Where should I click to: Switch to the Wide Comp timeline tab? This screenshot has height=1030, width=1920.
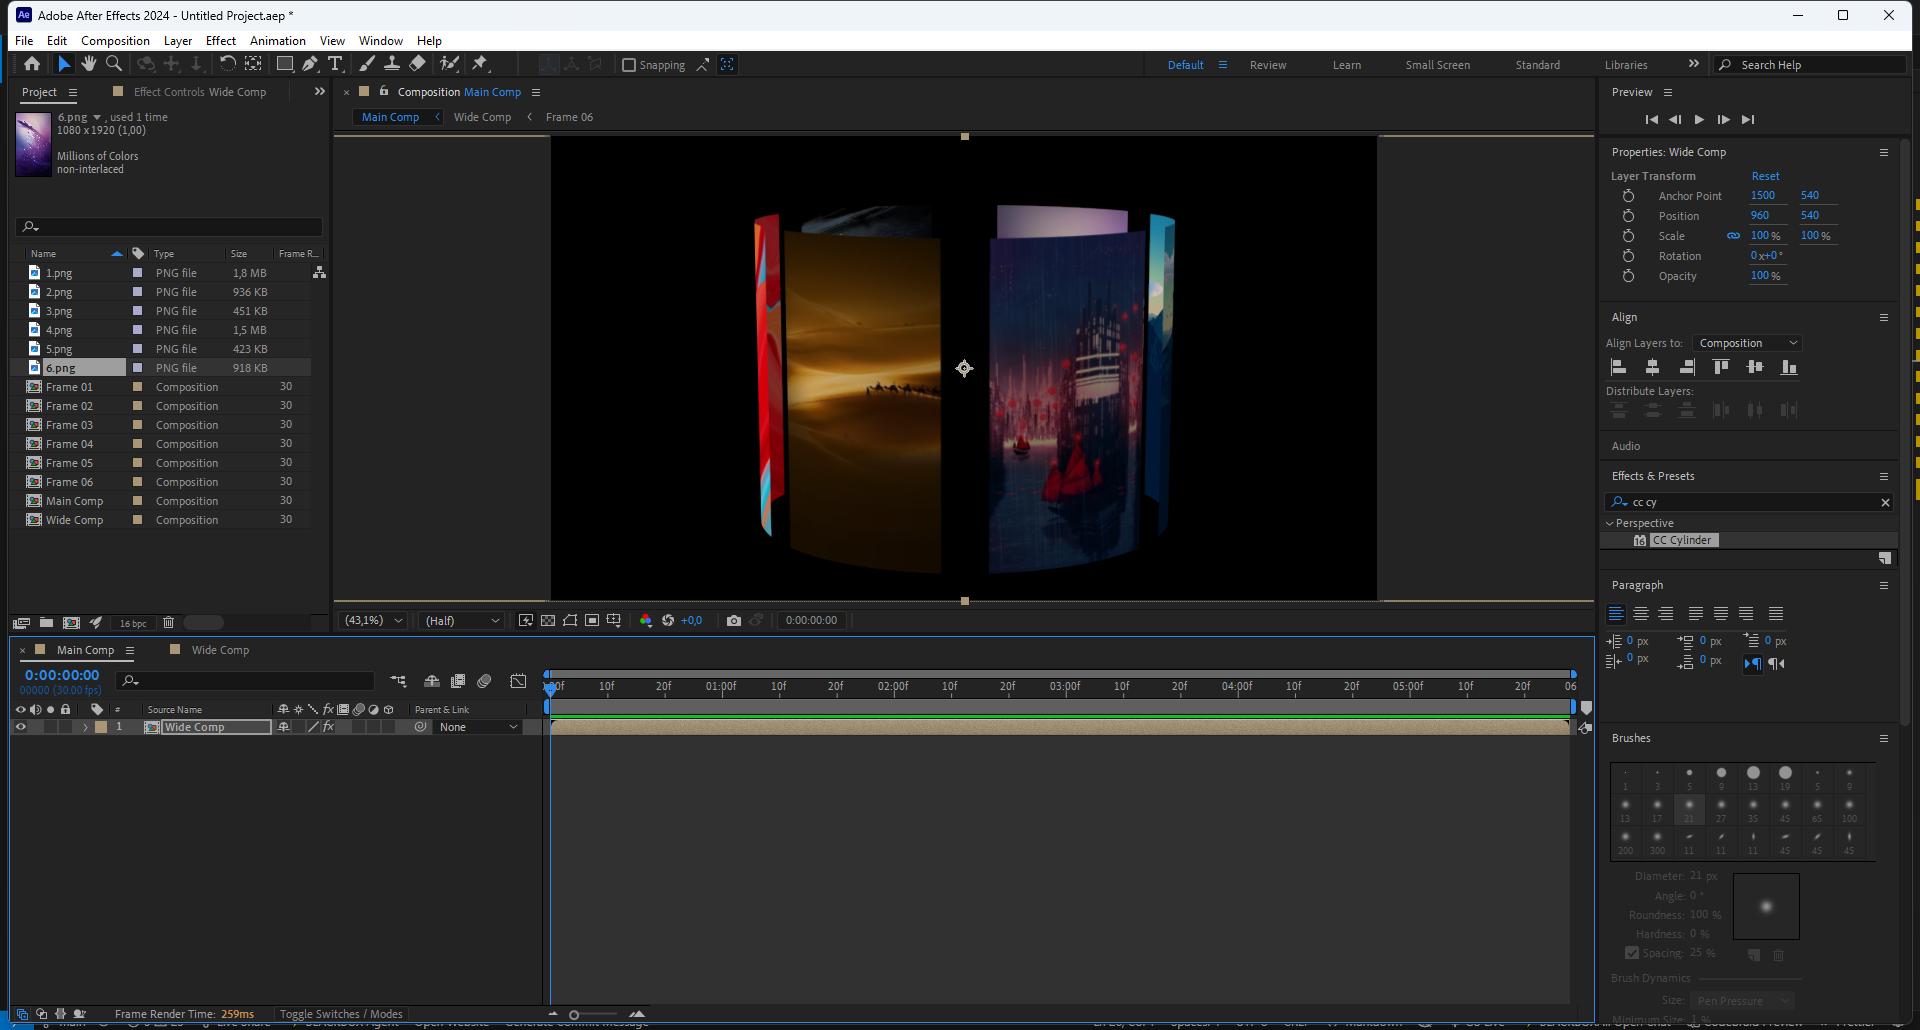(x=220, y=650)
